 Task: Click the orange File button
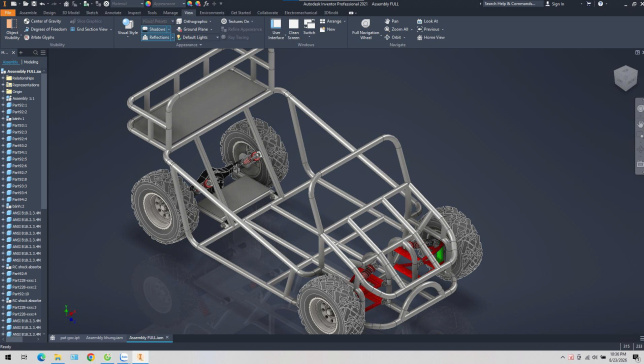click(x=8, y=13)
